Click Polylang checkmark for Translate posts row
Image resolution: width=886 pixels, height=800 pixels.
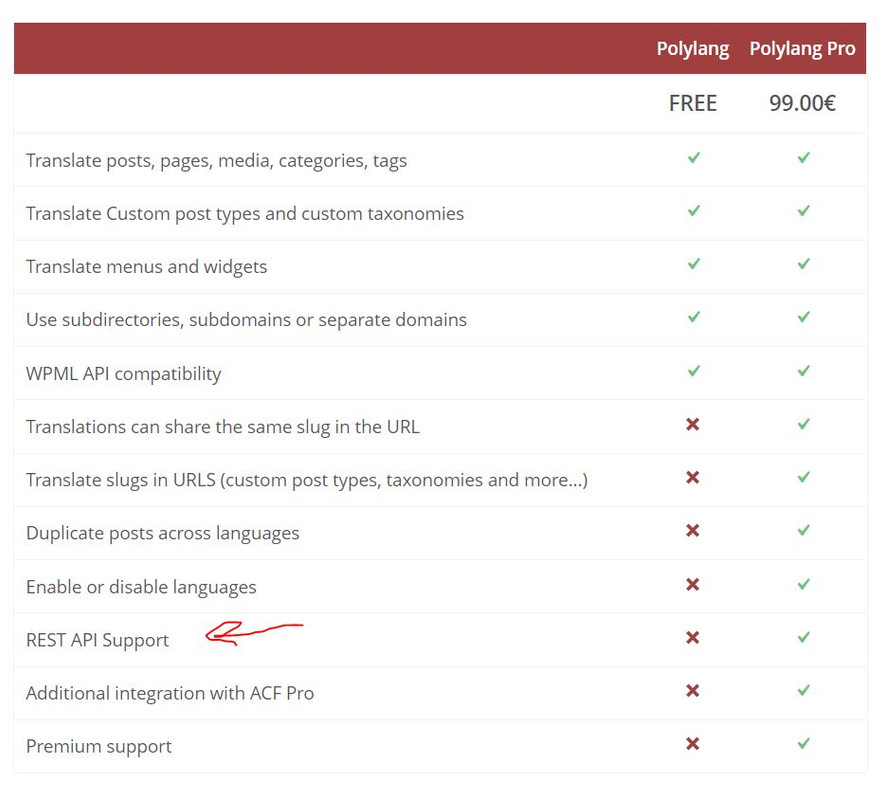click(x=694, y=158)
